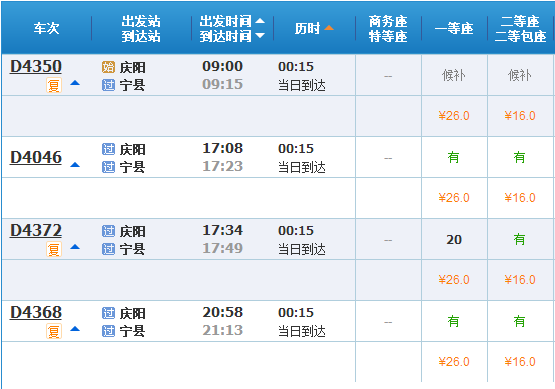Click the 复 badge under train D4368
Screen dimensions: 555x389
[x=54, y=331]
